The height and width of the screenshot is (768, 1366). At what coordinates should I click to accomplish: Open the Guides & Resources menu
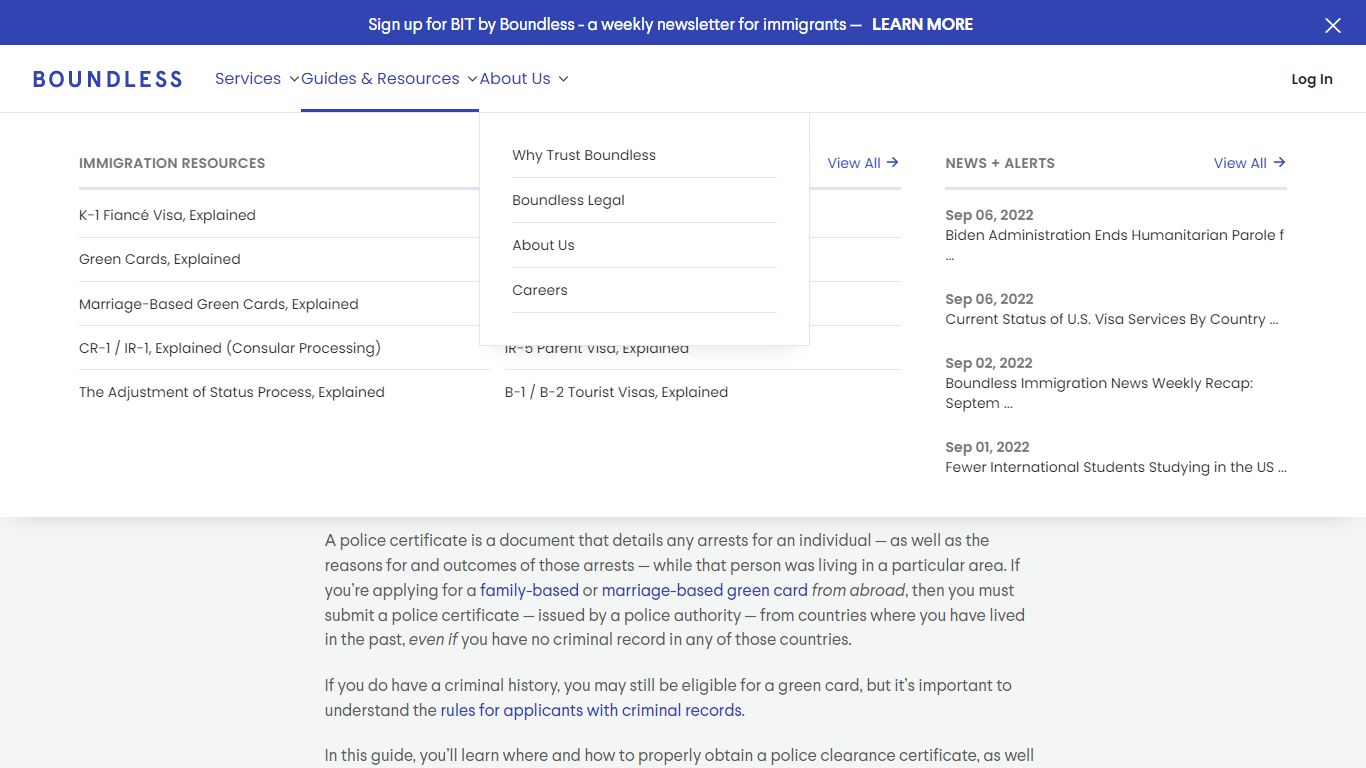point(380,79)
